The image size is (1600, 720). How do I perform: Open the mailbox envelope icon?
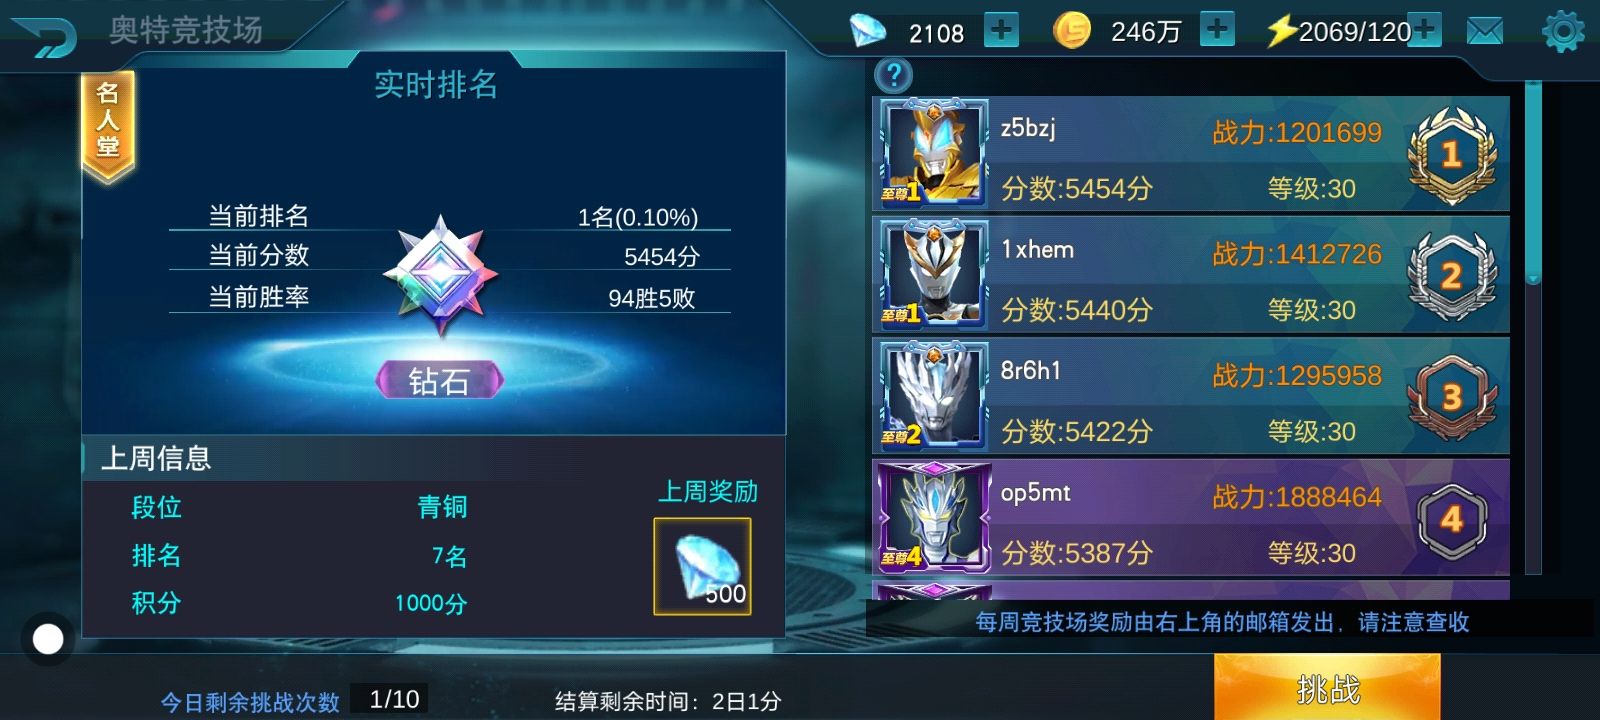click(1484, 32)
